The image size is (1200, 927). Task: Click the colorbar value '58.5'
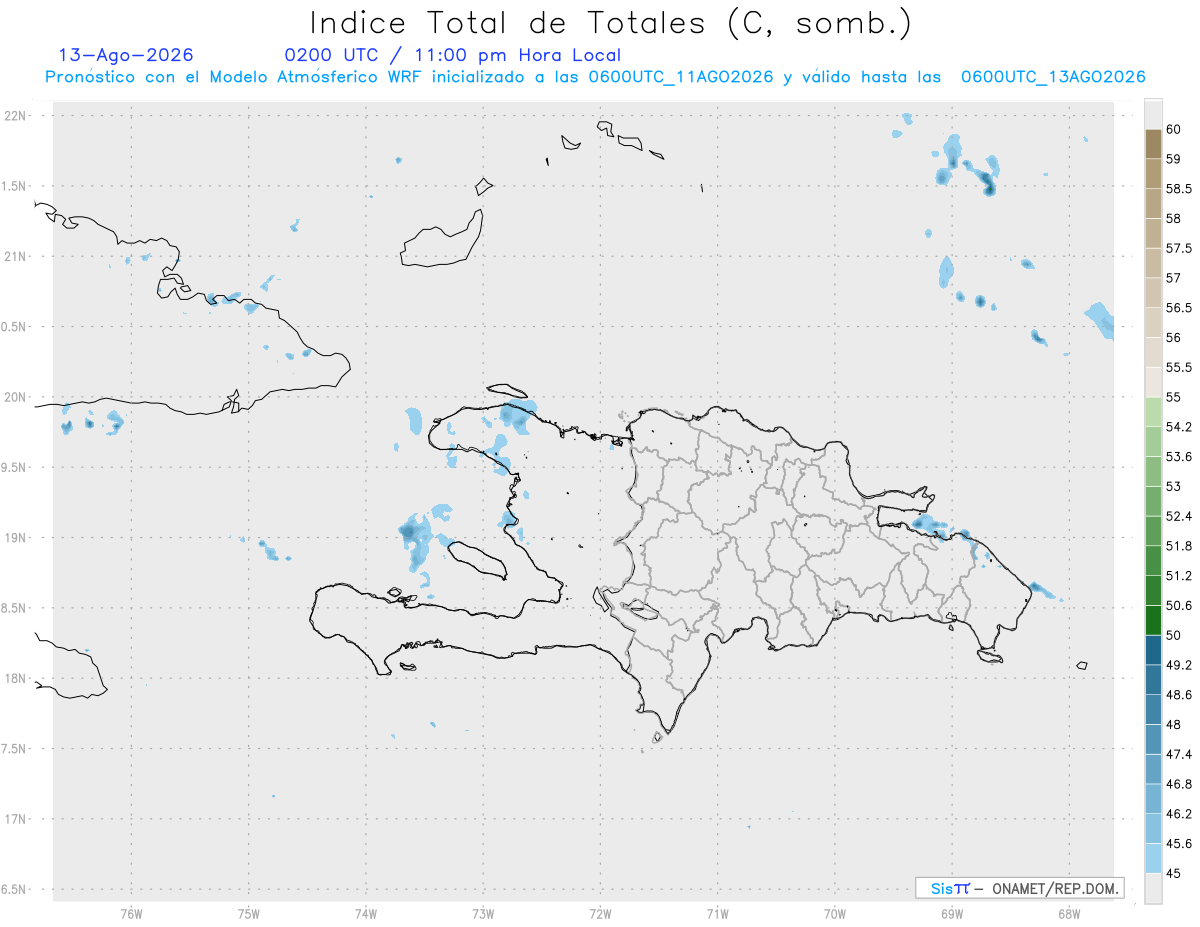point(1179,188)
